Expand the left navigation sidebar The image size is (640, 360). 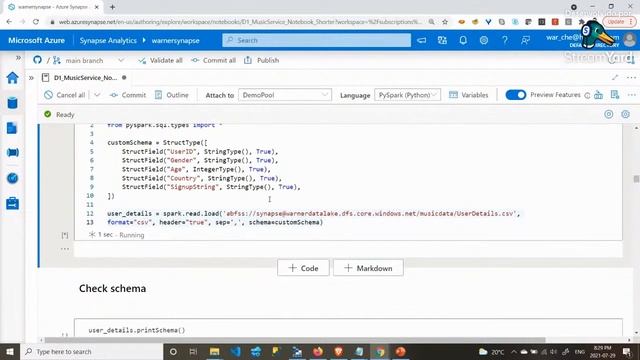[18, 58]
